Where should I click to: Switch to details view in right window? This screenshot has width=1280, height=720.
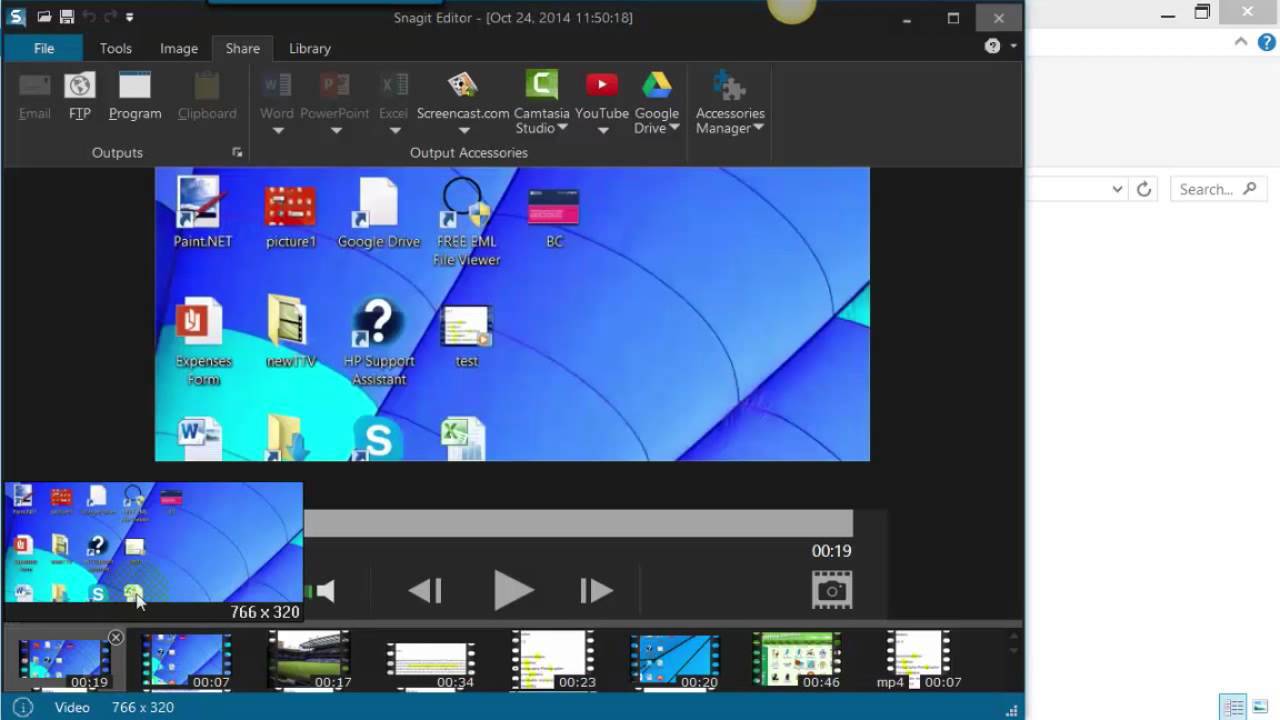pyautogui.click(x=1233, y=705)
